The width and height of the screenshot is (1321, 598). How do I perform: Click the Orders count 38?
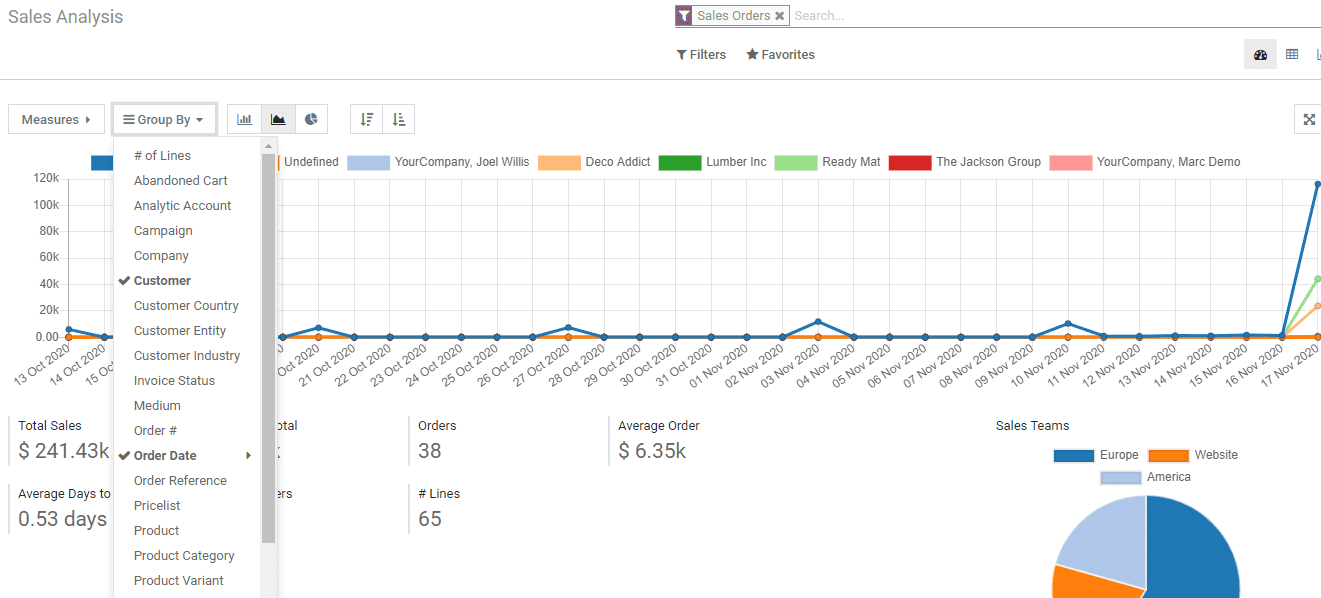(x=430, y=451)
